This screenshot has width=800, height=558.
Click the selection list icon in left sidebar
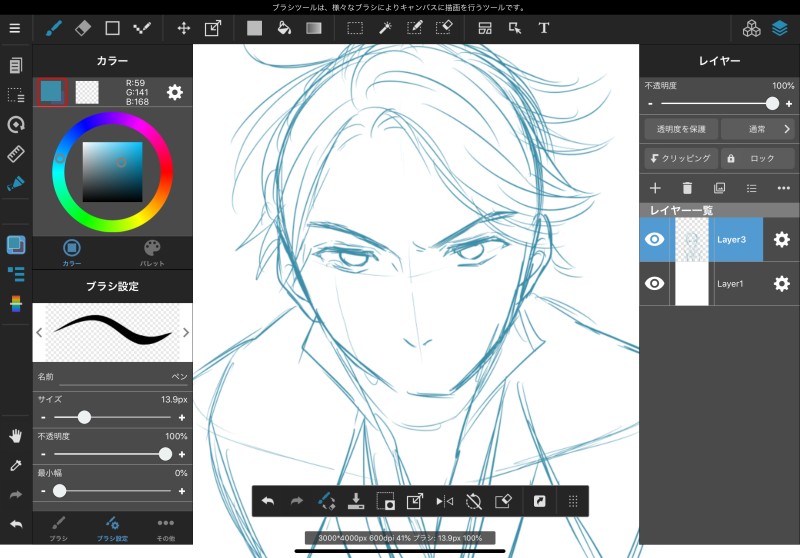16,95
